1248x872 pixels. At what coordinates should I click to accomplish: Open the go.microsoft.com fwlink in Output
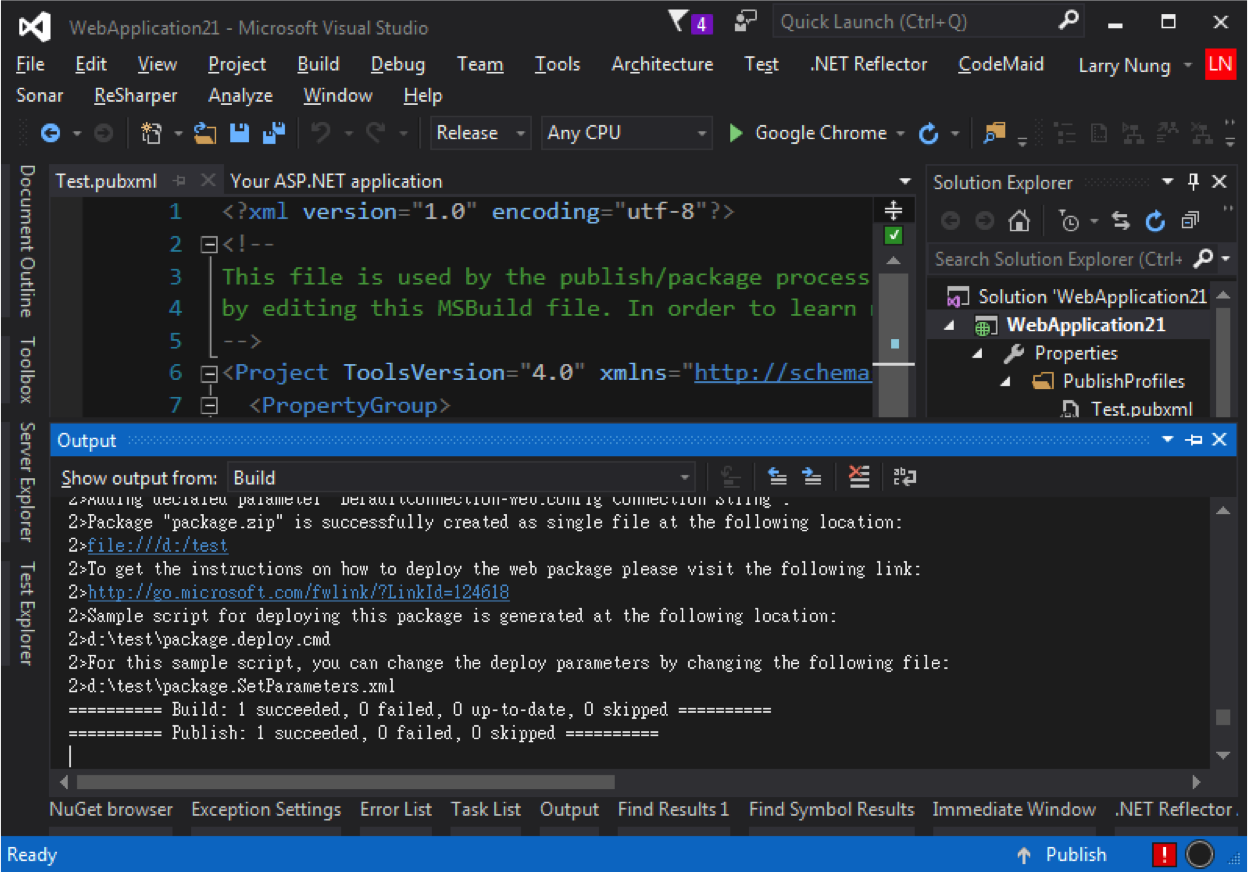tap(298, 593)
